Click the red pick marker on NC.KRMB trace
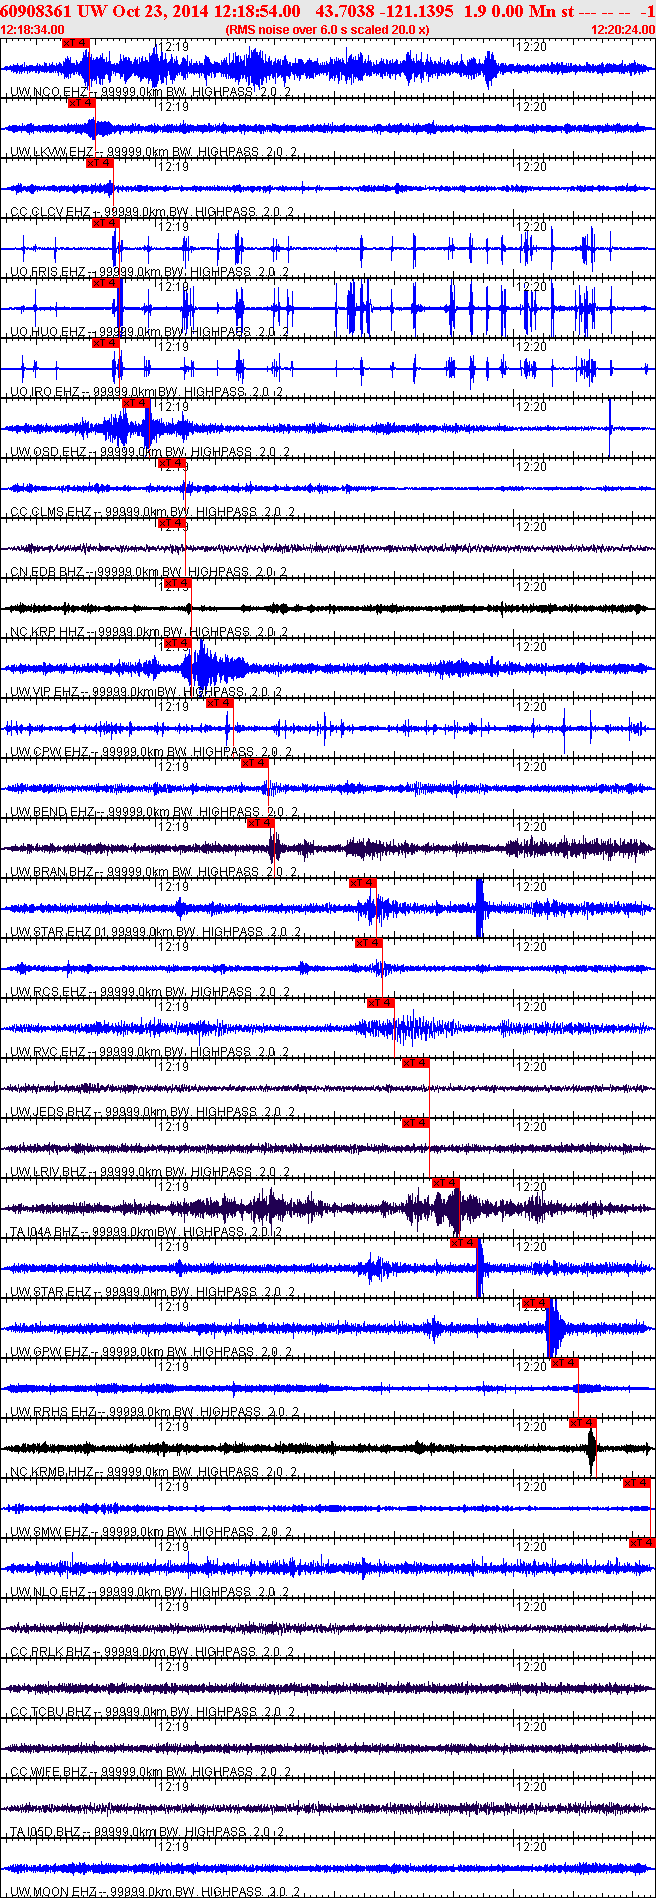The width and height of the screenshot is (656, 1898). click(582, 1423)
